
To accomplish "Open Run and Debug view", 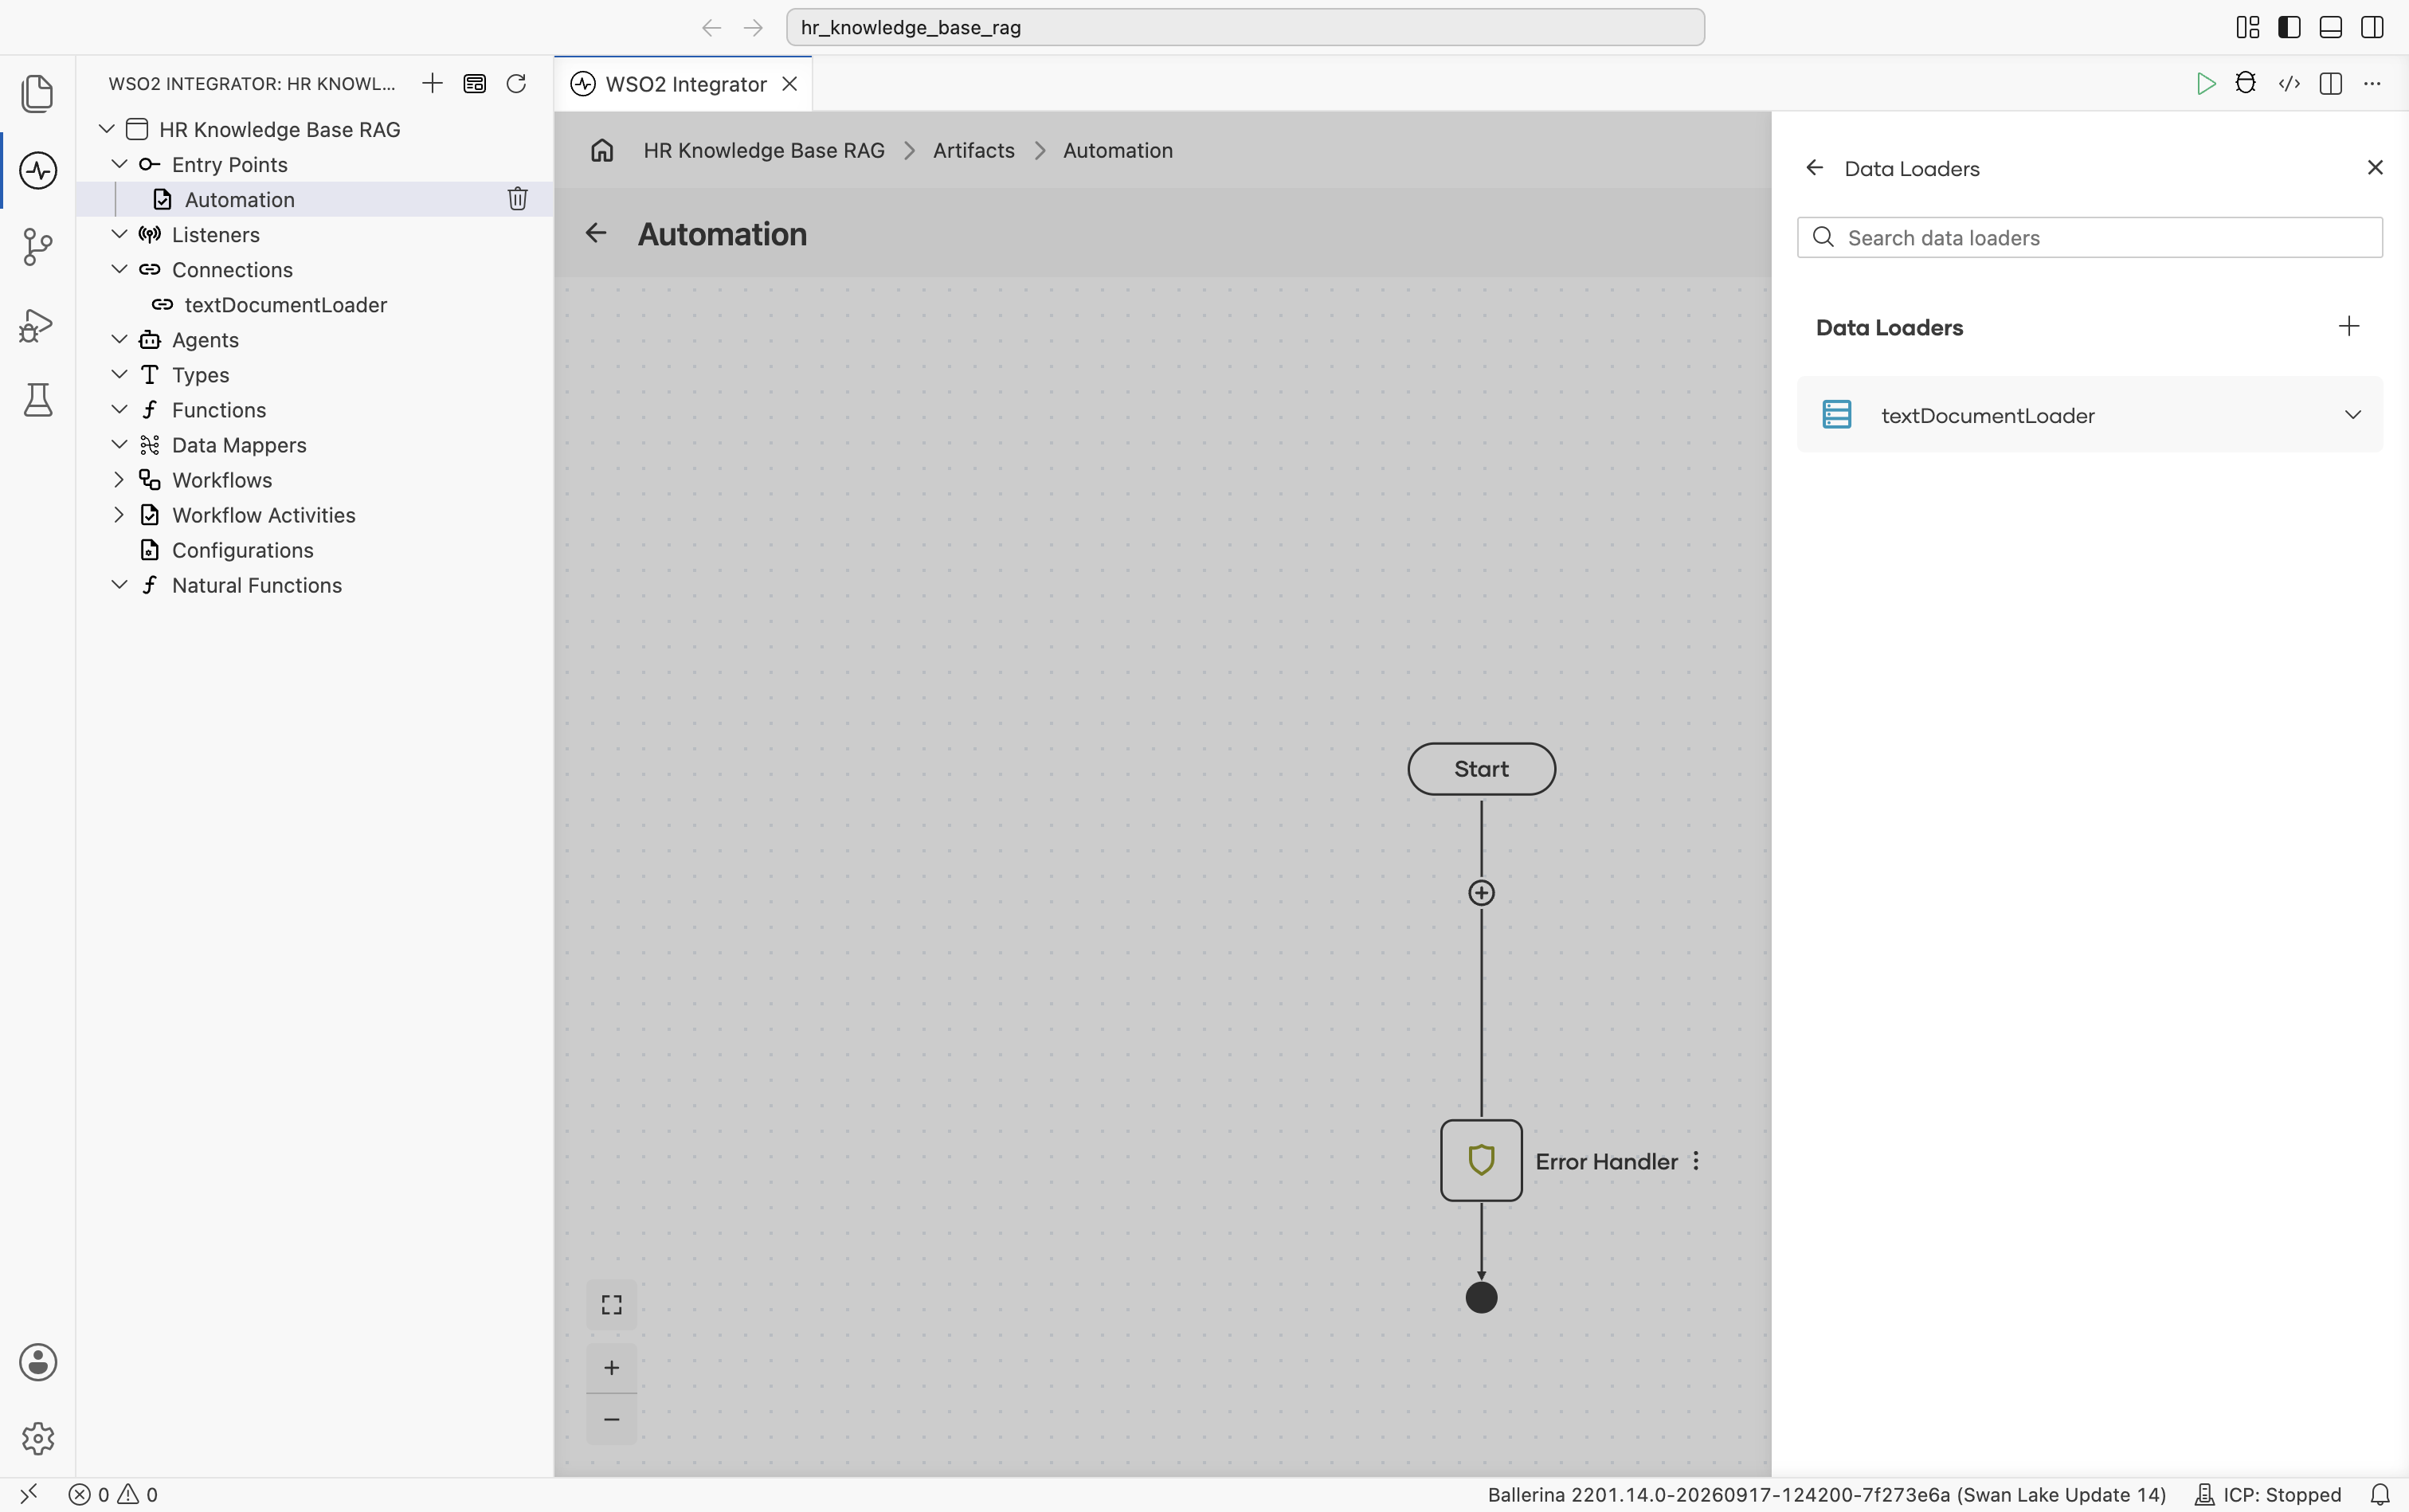I will tap(38, 324).
